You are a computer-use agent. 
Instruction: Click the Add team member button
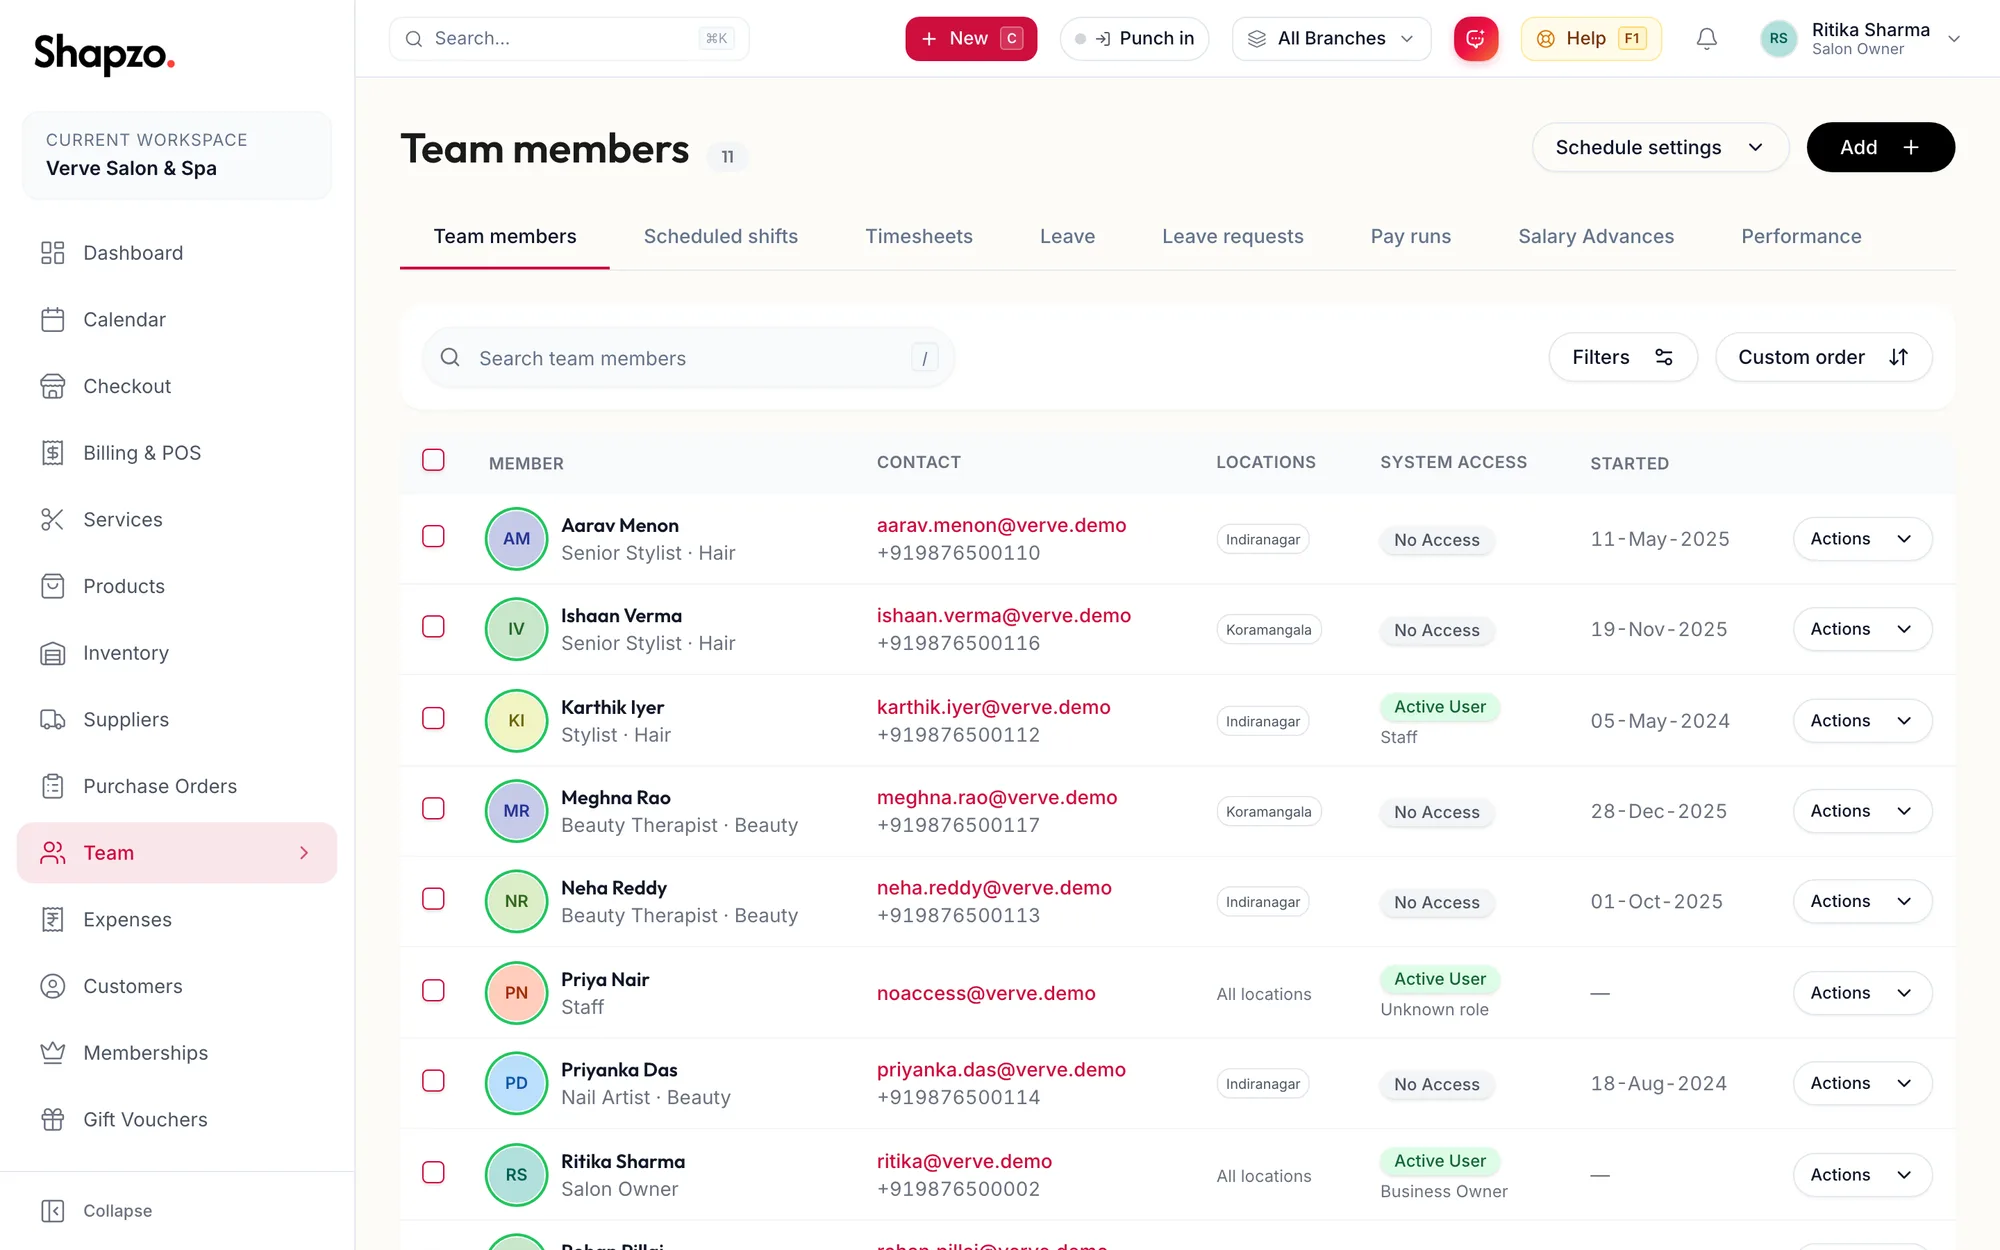point(1880,147)
